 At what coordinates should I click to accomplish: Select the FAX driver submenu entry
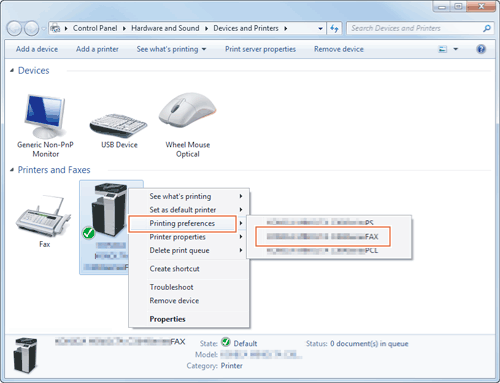323,237
